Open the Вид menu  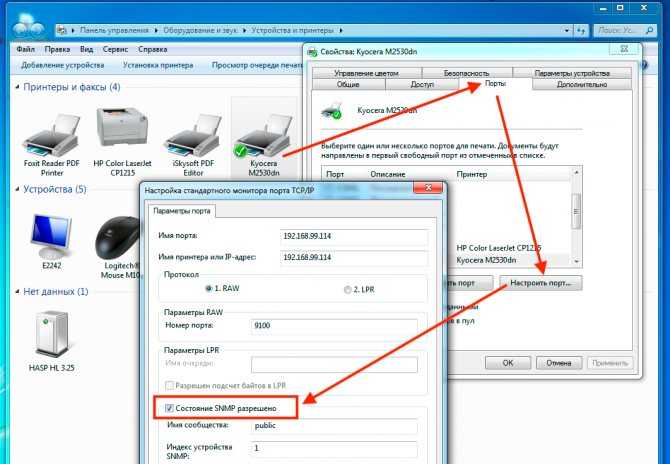pyautogui.click(x=86, y=50)
